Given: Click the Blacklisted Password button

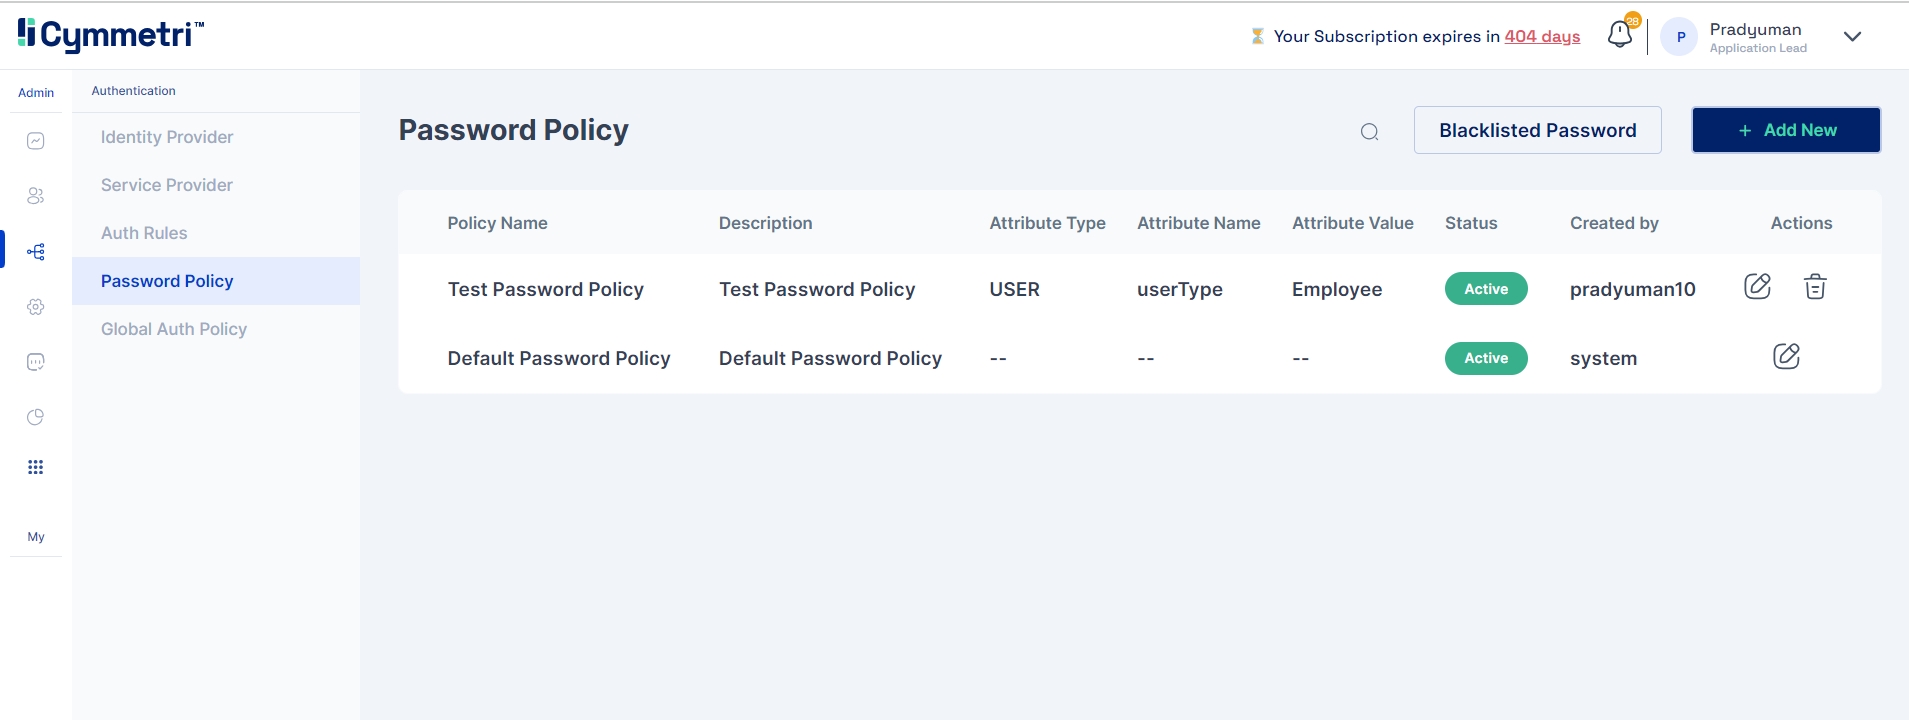Looking at the screenshot, I should click(1537, 130).
